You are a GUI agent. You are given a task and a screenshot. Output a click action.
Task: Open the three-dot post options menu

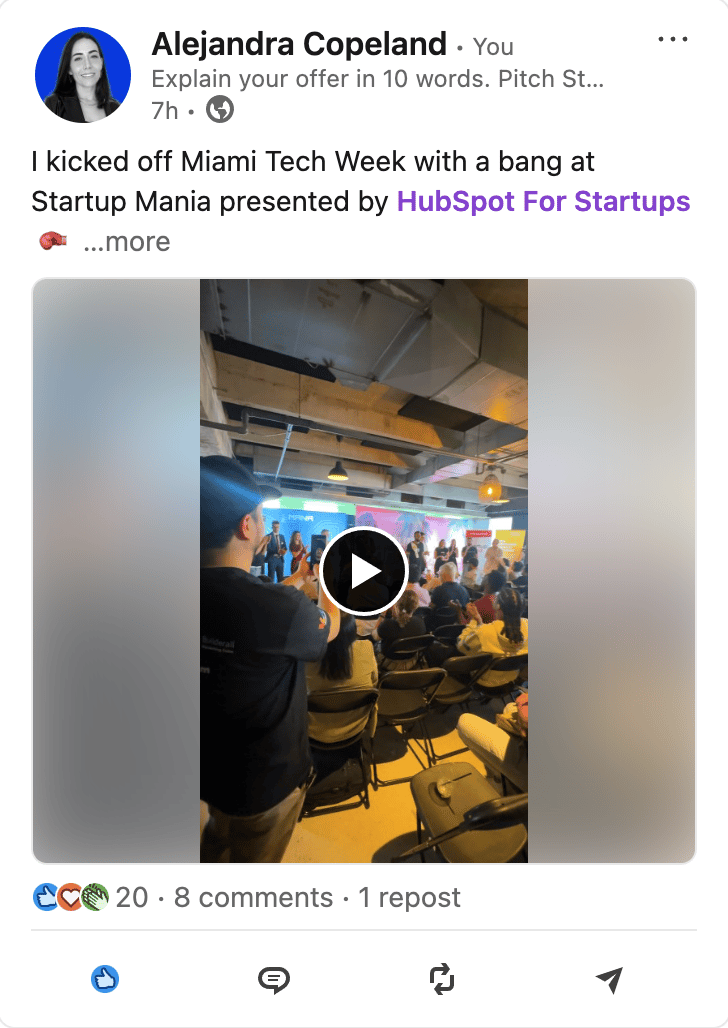click(673, 39)
